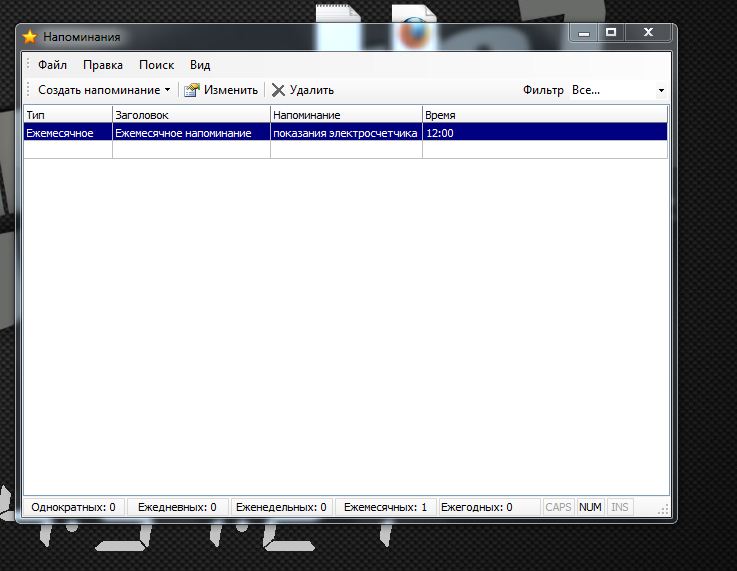Click the menu bar drag handle grip
737x571 pixels.
tap(28, 64)
